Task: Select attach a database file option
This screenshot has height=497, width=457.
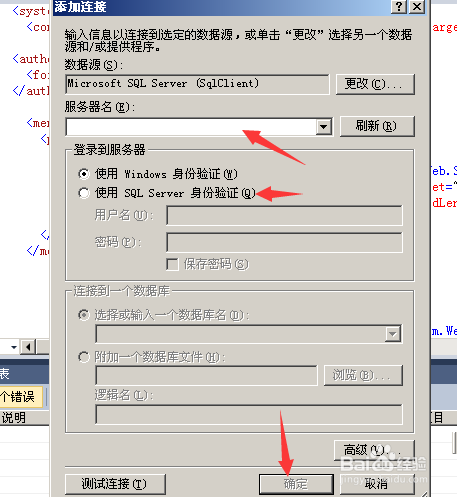Action: 84,357
